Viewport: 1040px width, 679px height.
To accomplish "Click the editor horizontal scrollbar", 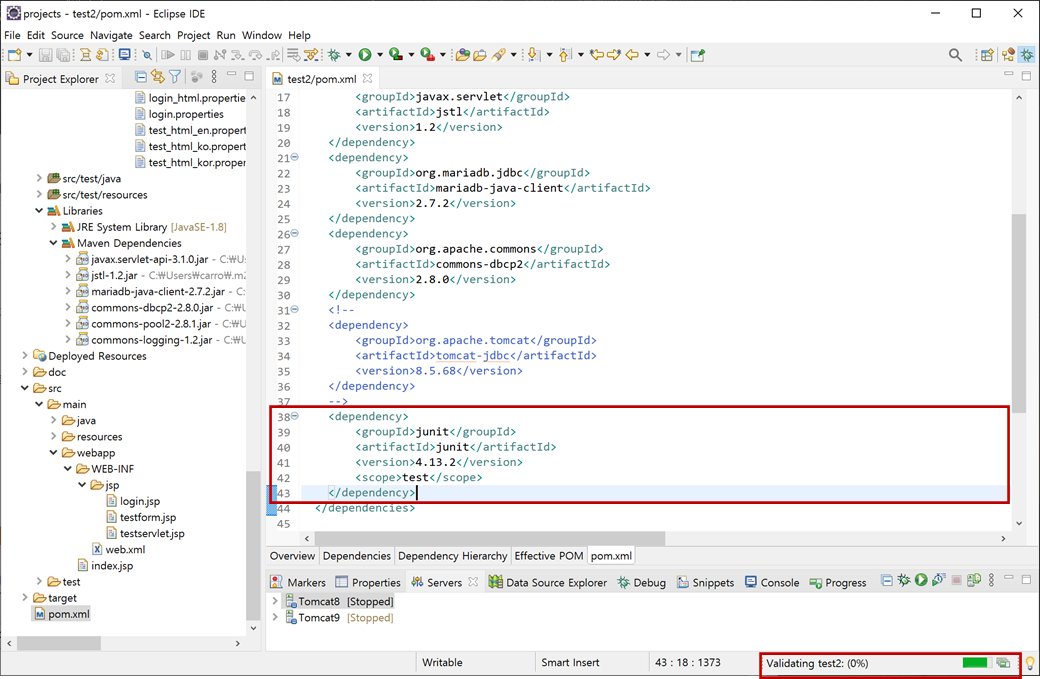I will point(489,538).
